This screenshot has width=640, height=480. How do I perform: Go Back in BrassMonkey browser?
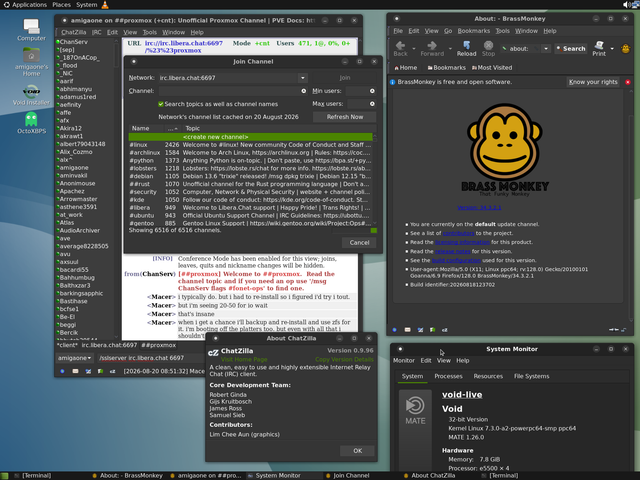tap(400, 48)
